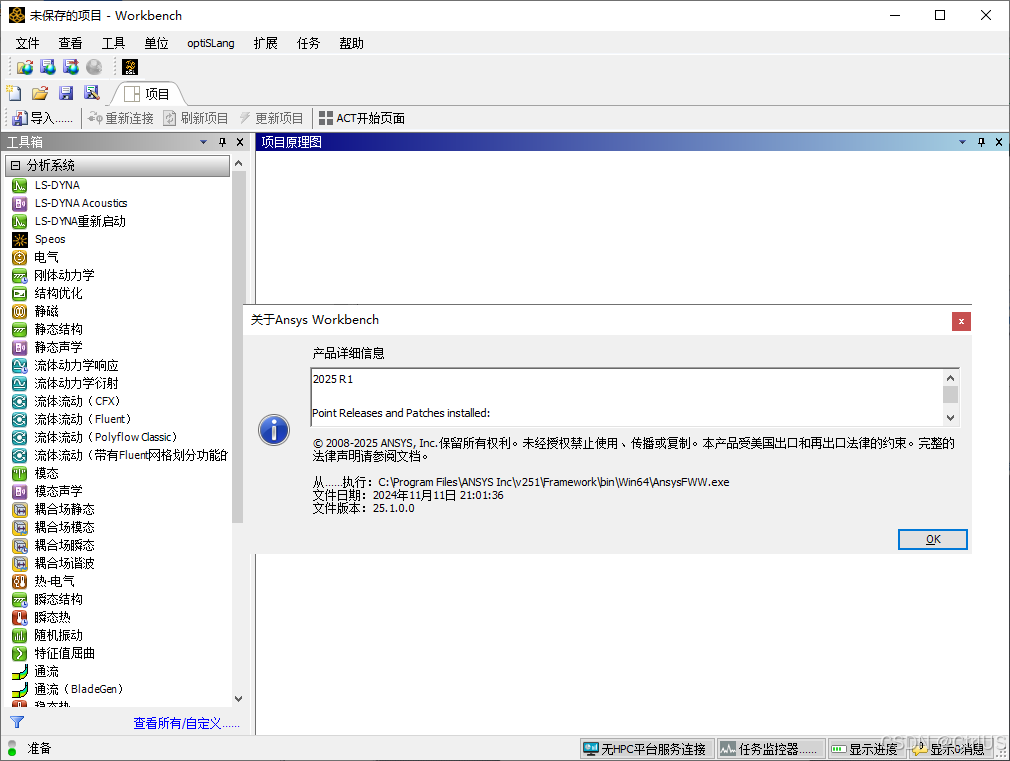
Task: Click the 静态声学 system icon
Action: [20, 348]
